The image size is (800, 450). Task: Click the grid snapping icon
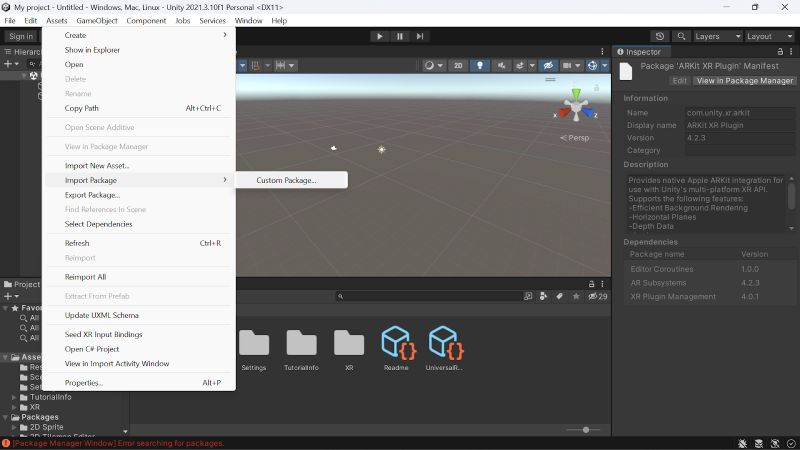coord(256,65)
